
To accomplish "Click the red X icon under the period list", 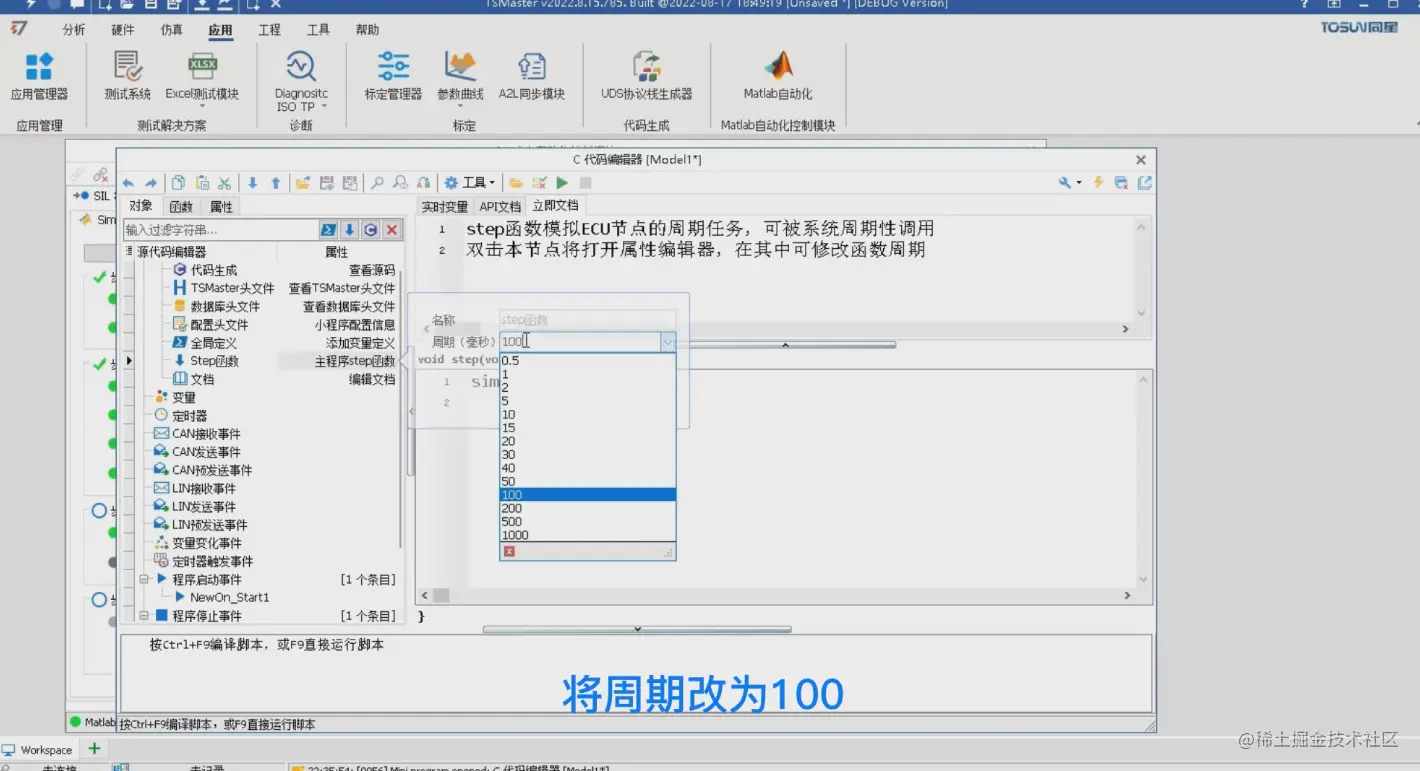I will (509, 551).
